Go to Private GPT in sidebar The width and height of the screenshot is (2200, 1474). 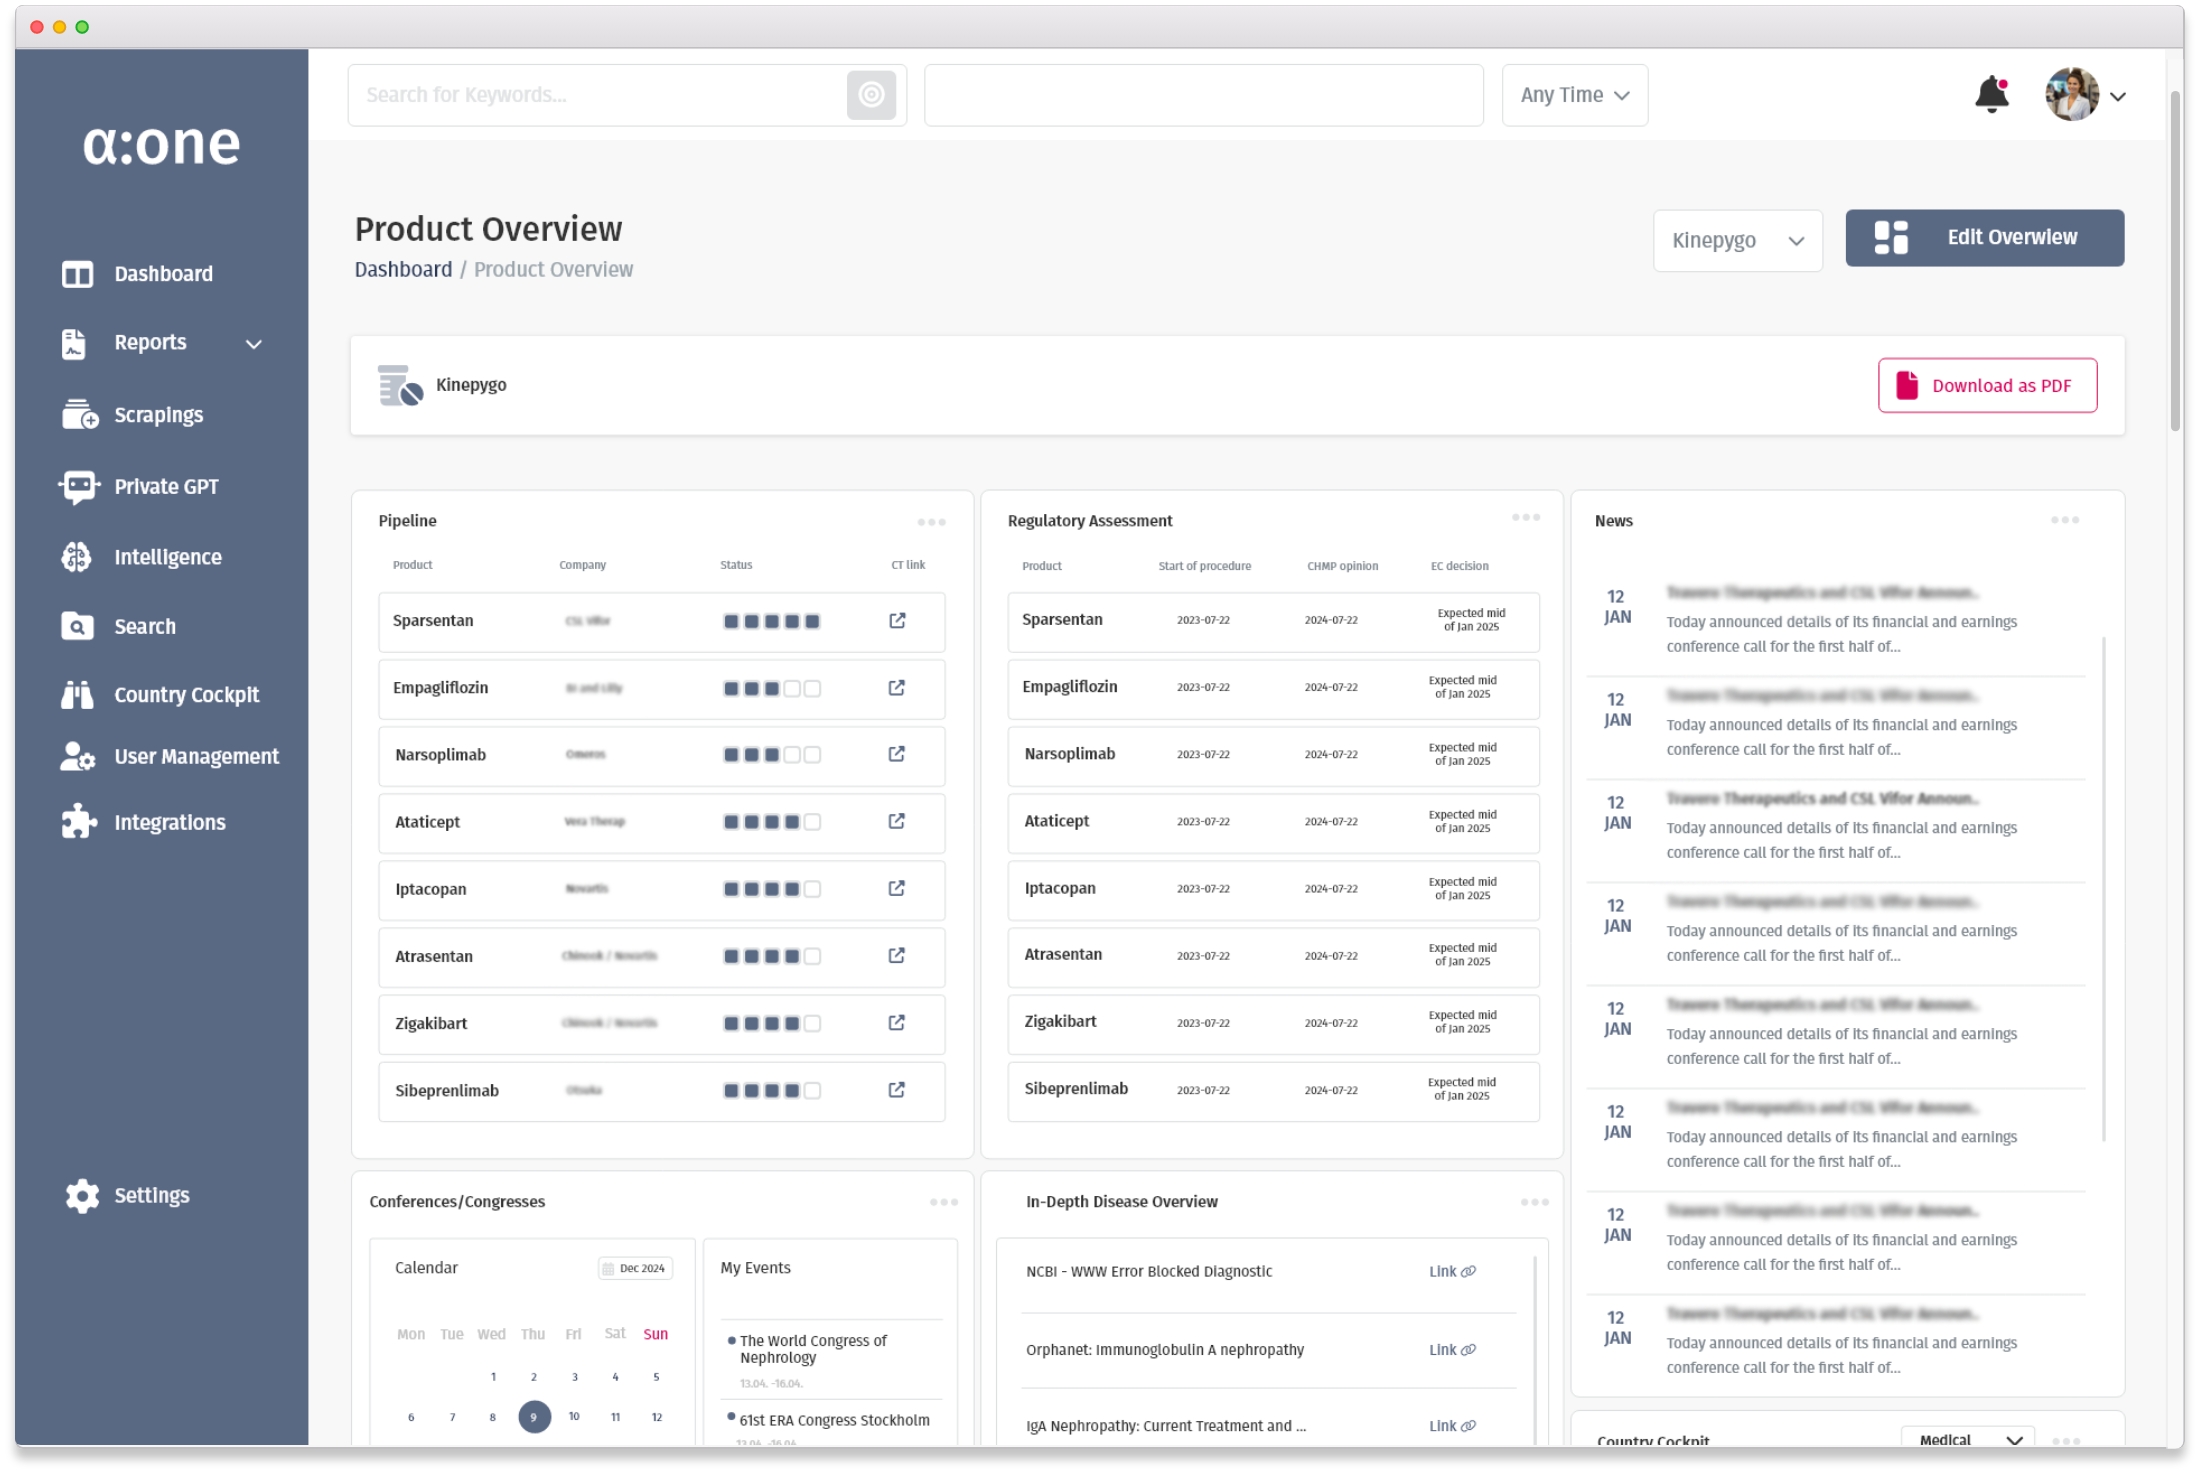click(166, 487)
